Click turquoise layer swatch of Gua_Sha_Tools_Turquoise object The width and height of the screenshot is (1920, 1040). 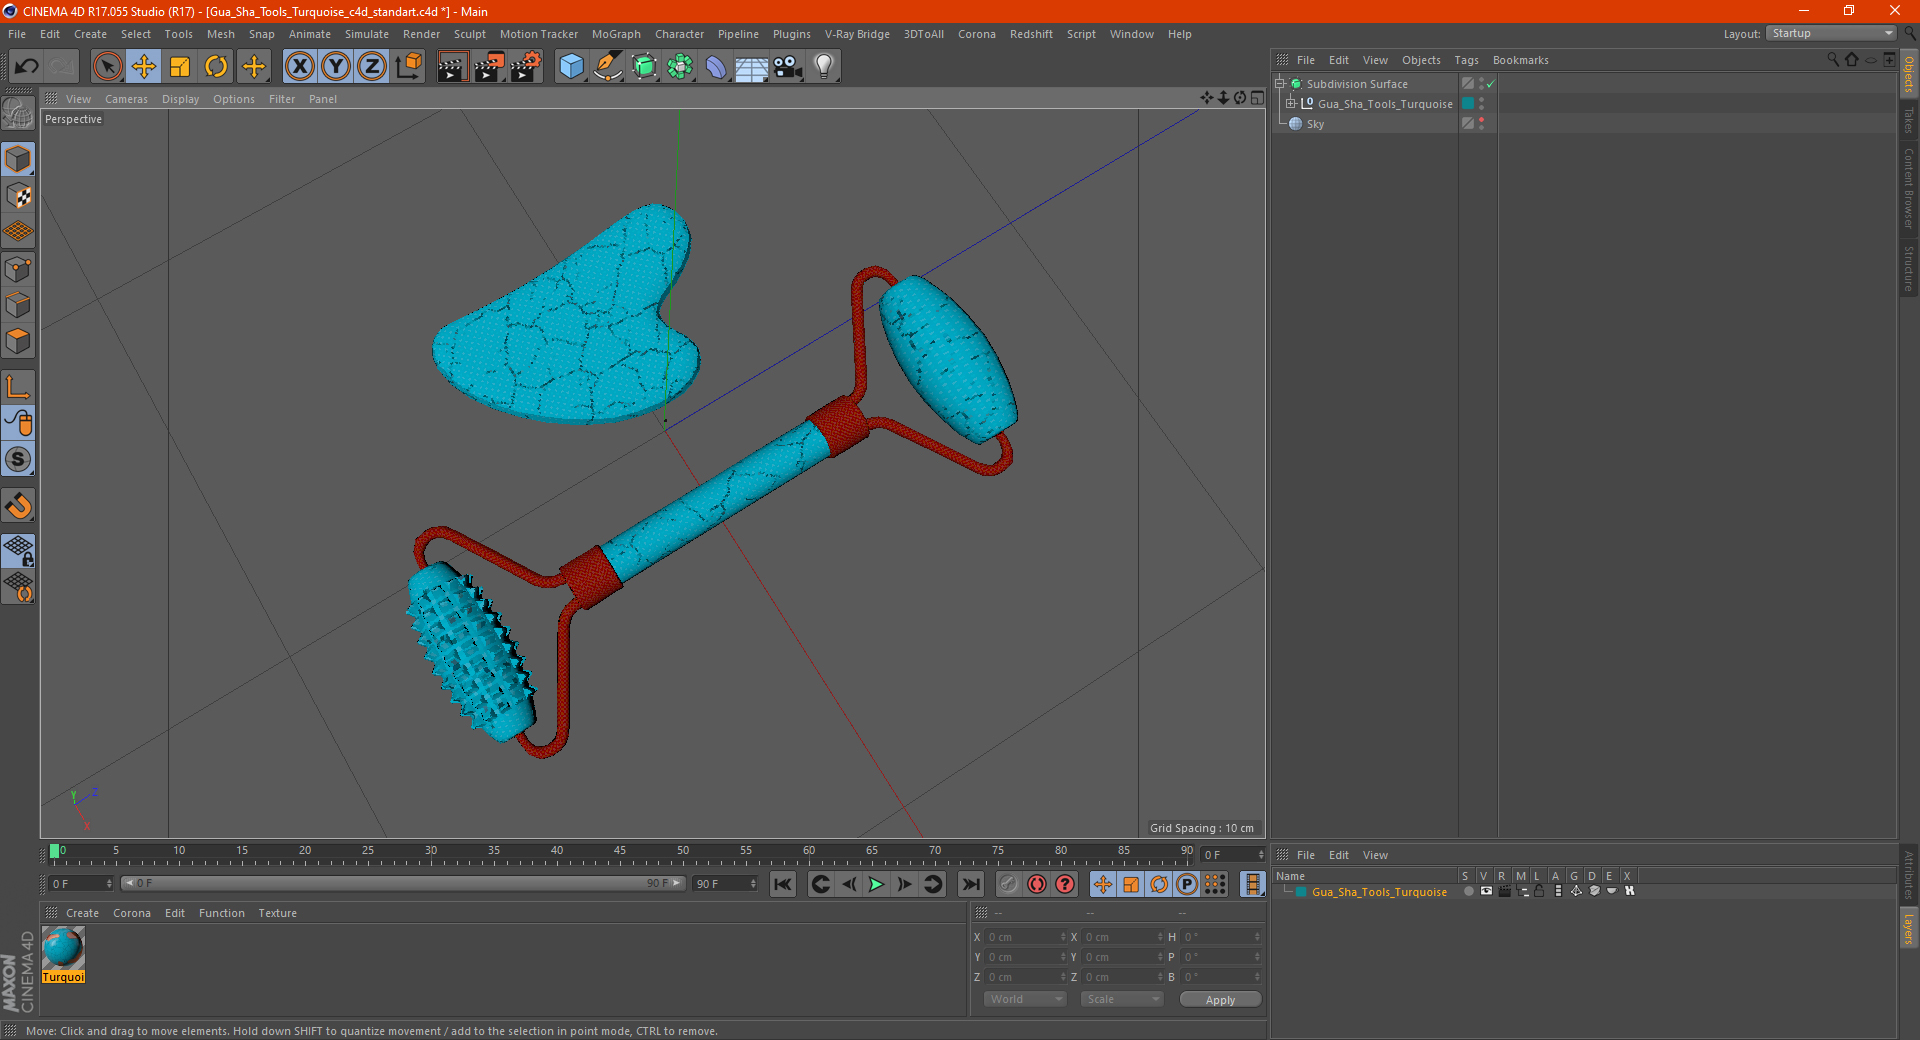click(1468, 104)
